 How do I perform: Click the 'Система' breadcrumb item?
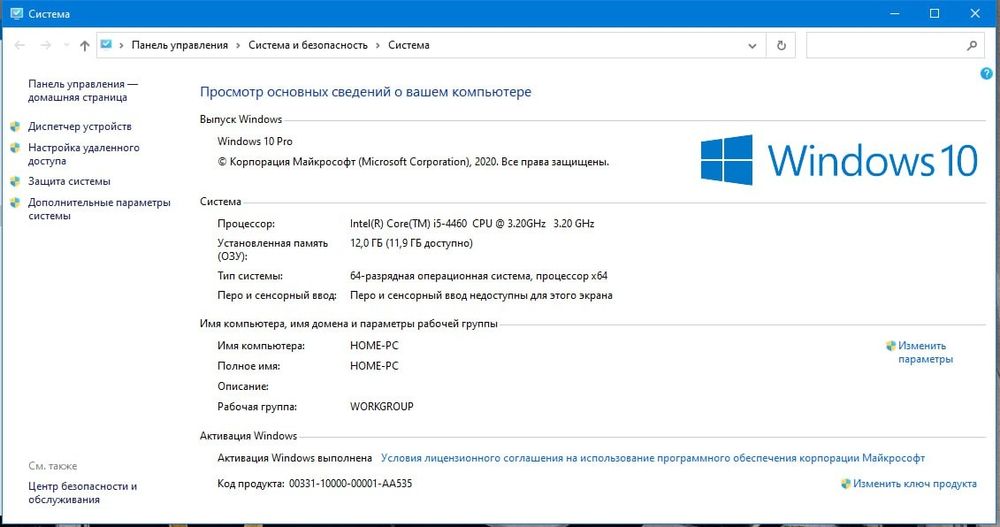click(409, 45)
